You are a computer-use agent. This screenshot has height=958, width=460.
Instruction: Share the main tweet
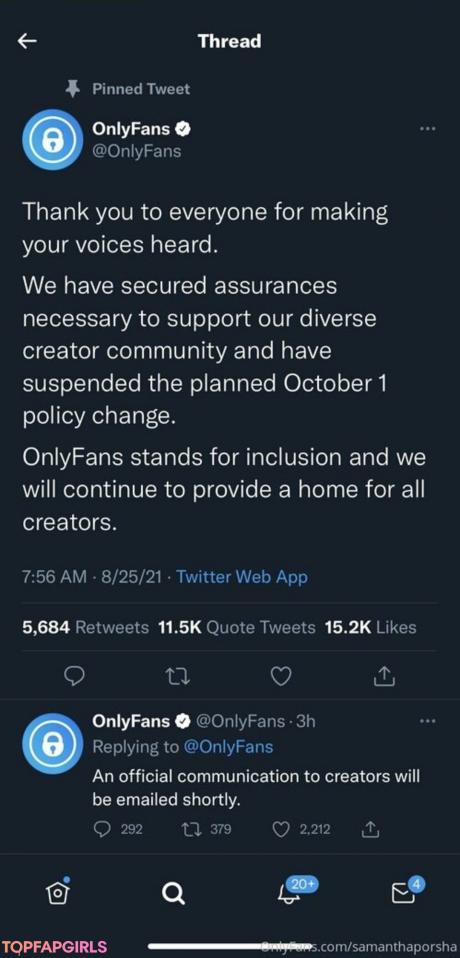[x=385, y=675]
